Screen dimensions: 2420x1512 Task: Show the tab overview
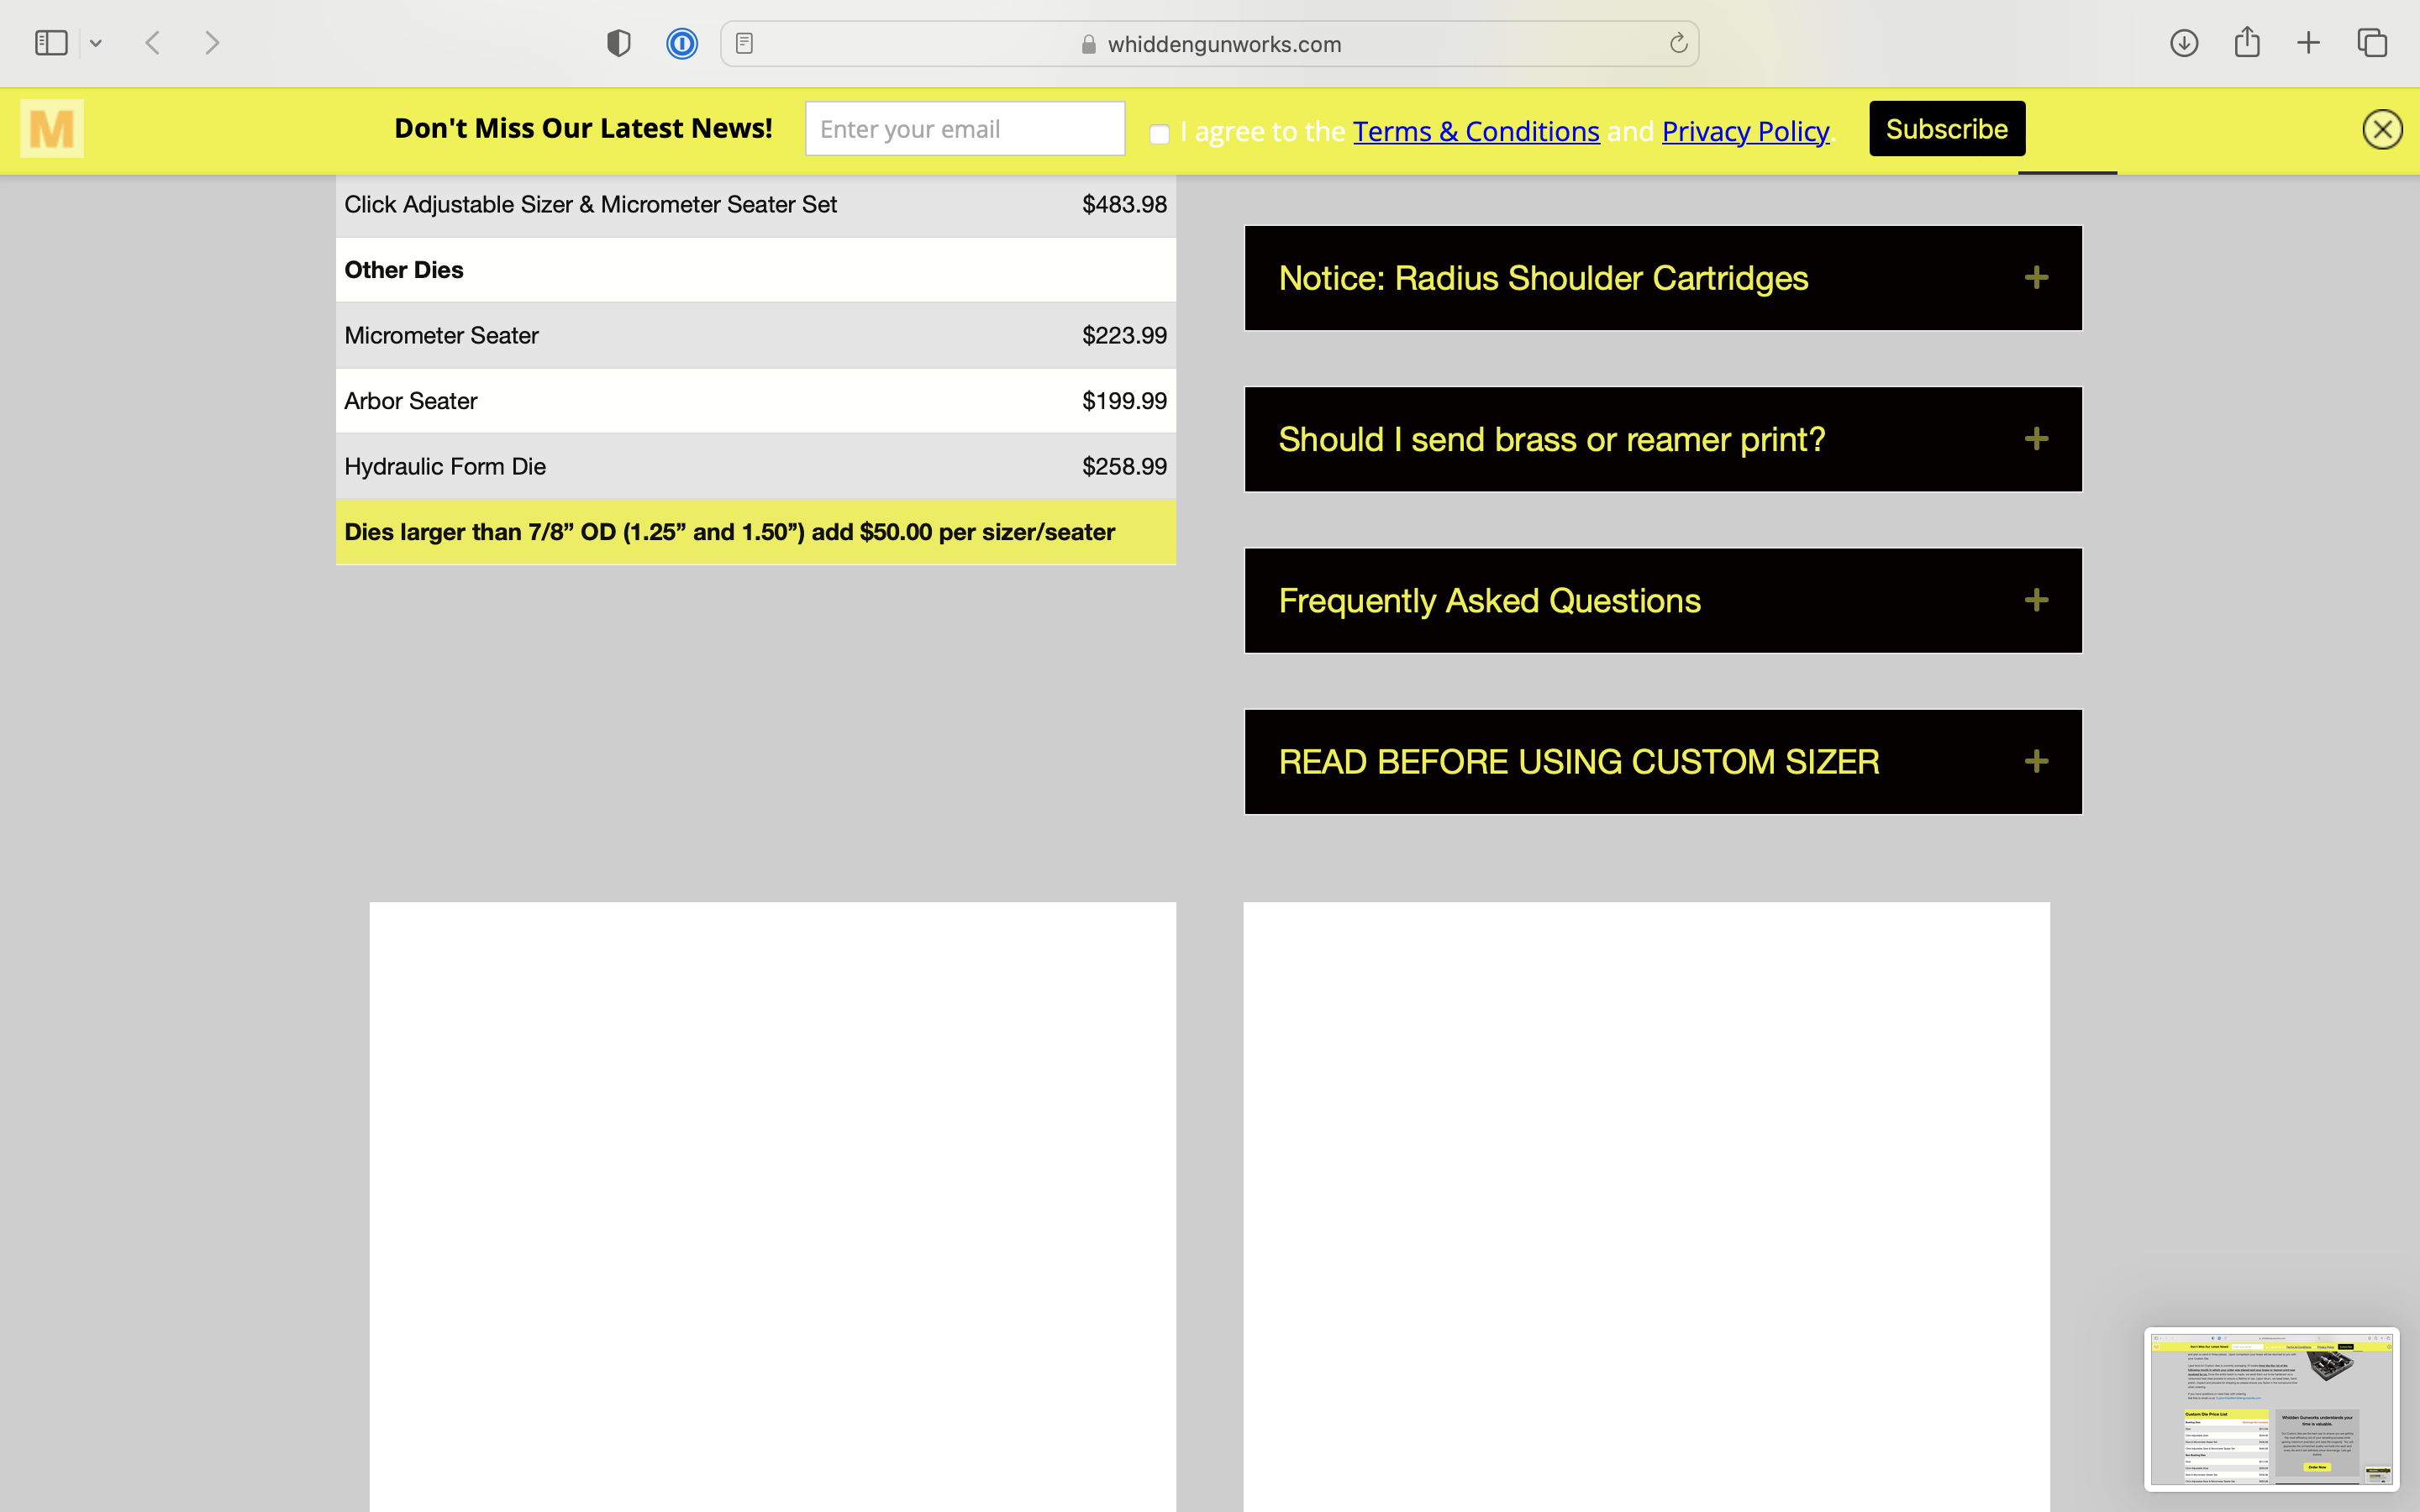tap(2372, 43)
